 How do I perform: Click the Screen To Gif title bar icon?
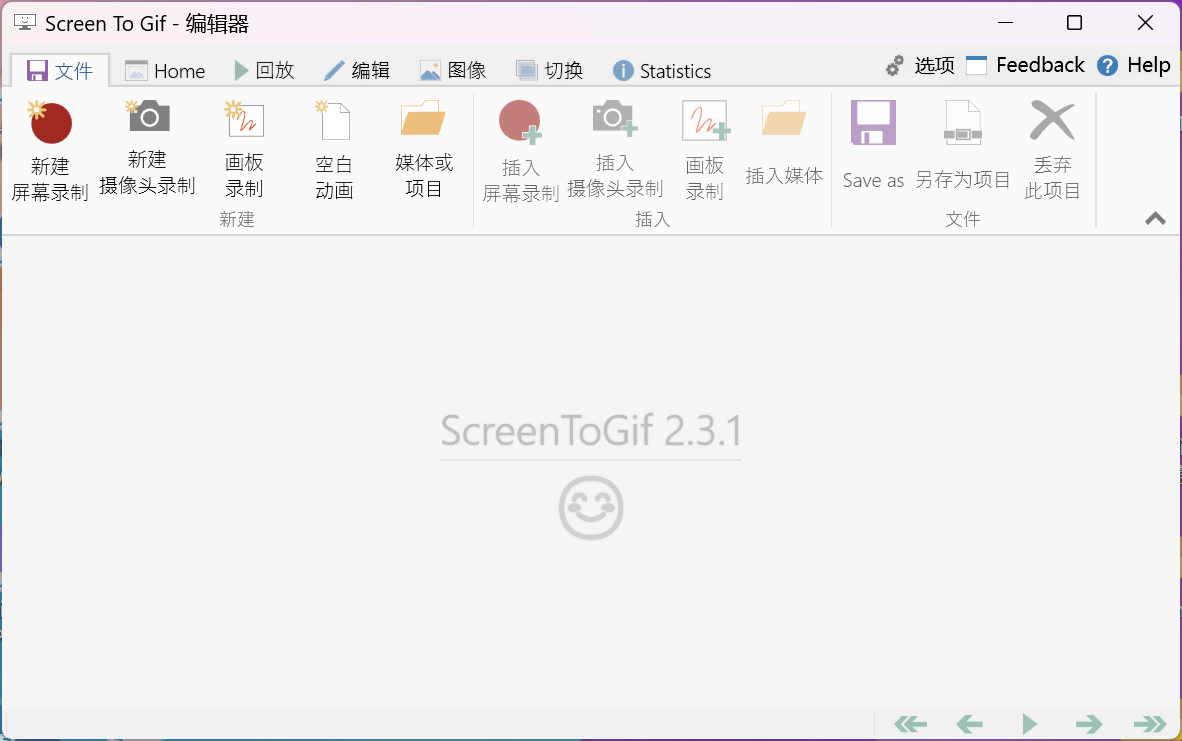pos(24,23)
